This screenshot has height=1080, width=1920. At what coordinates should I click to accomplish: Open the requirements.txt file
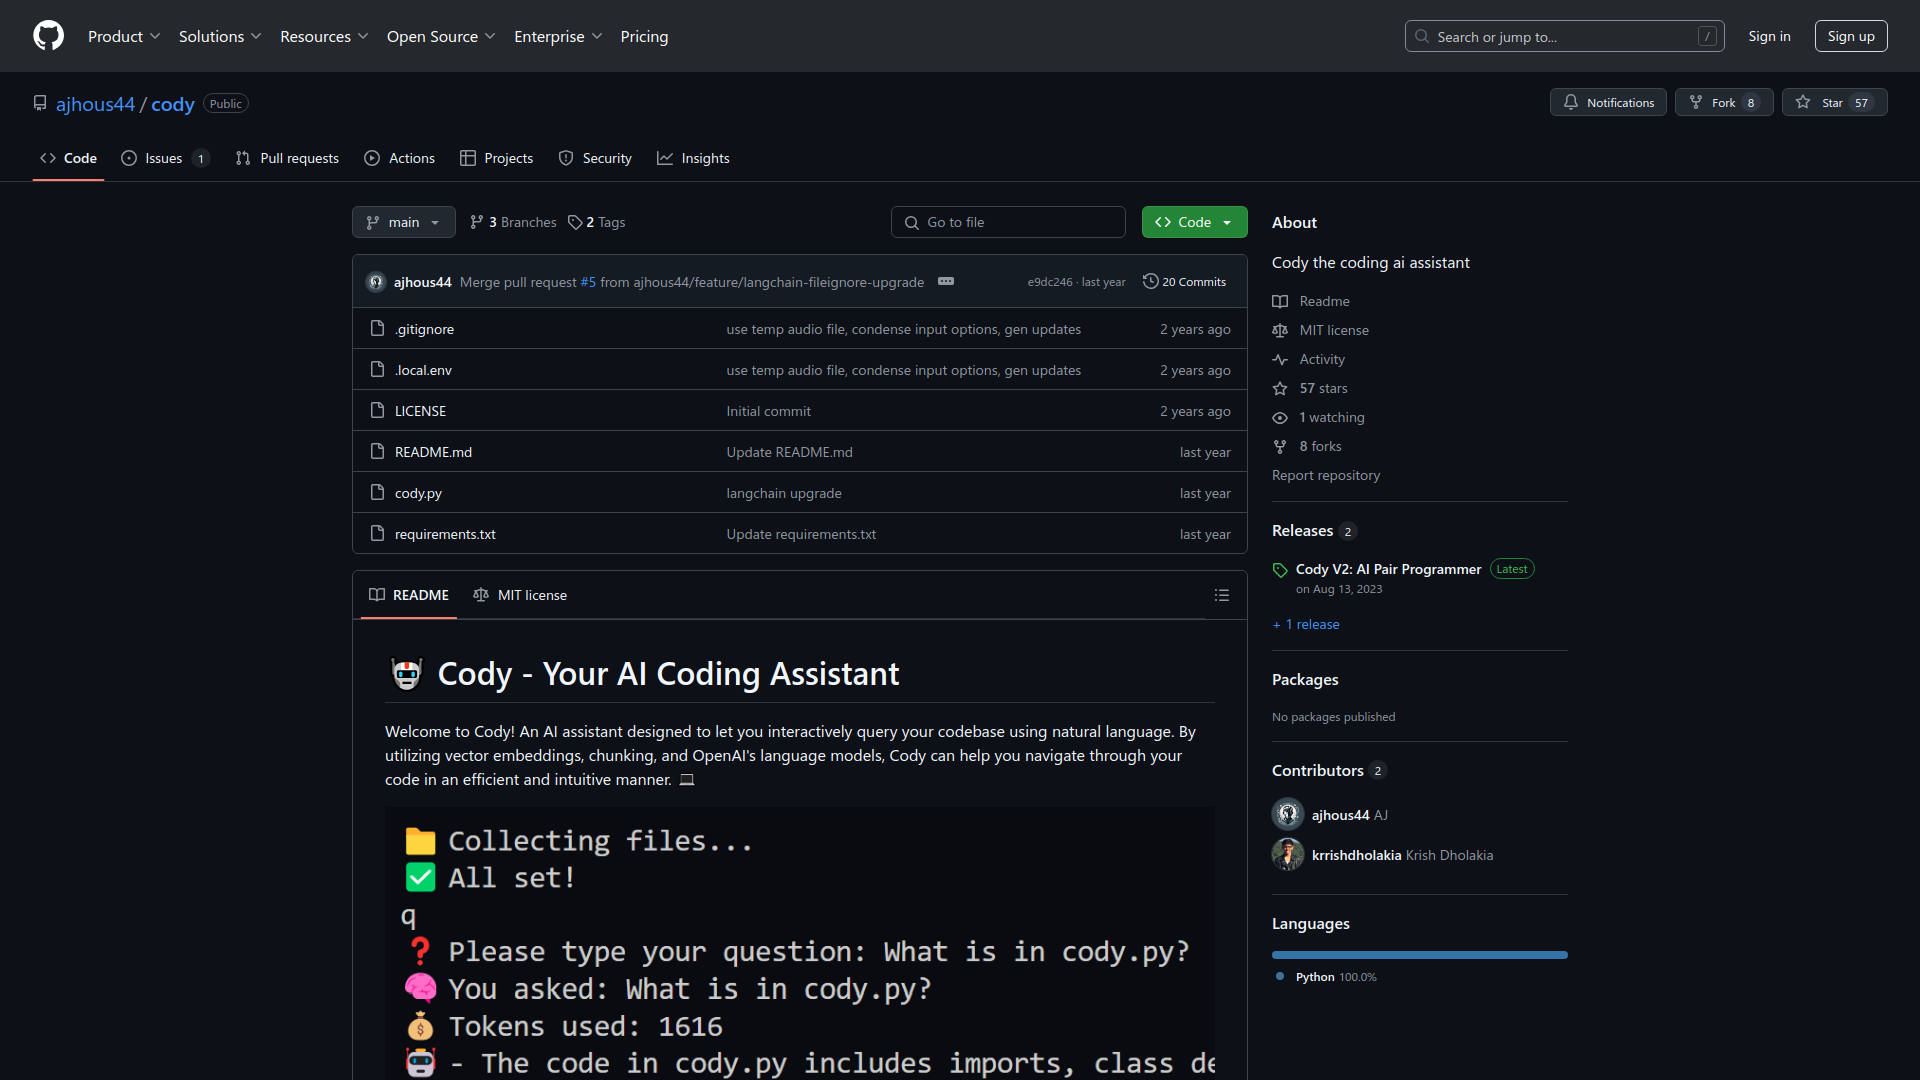[x=445, y=534]
